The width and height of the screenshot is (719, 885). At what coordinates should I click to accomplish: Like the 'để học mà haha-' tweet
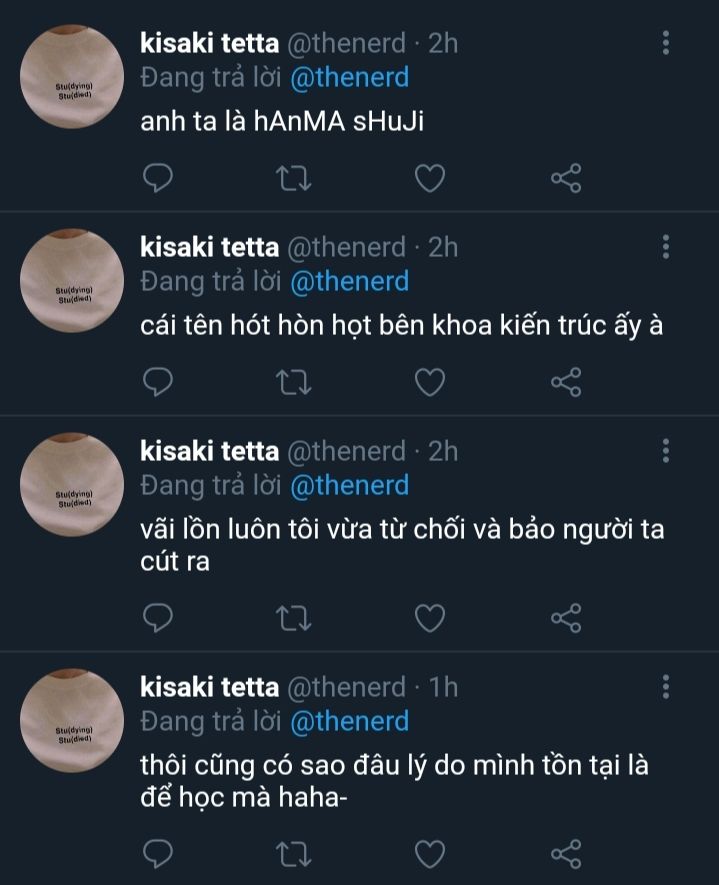click(x=430, y=854)
